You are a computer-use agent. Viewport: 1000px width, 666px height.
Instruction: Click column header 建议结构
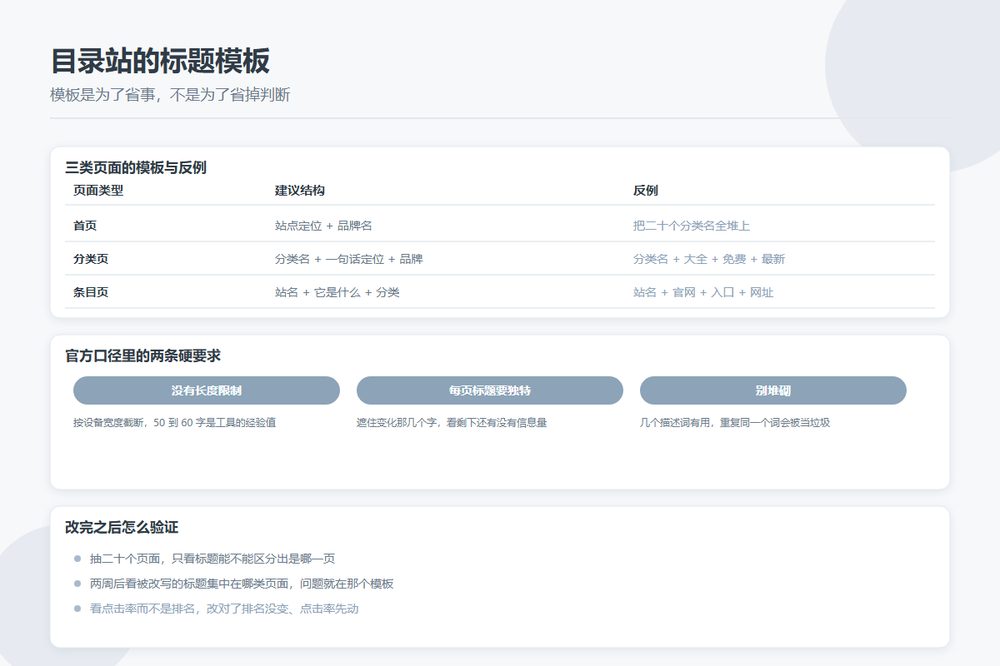point(300,190)
